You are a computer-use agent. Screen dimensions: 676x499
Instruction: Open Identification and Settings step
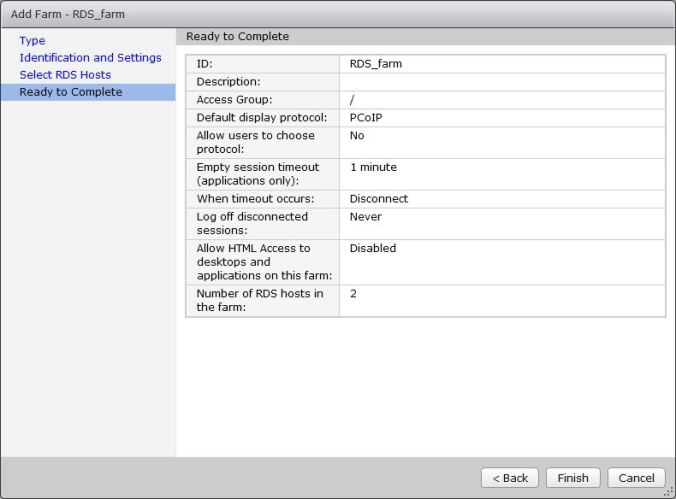click(x=90, y=58)
